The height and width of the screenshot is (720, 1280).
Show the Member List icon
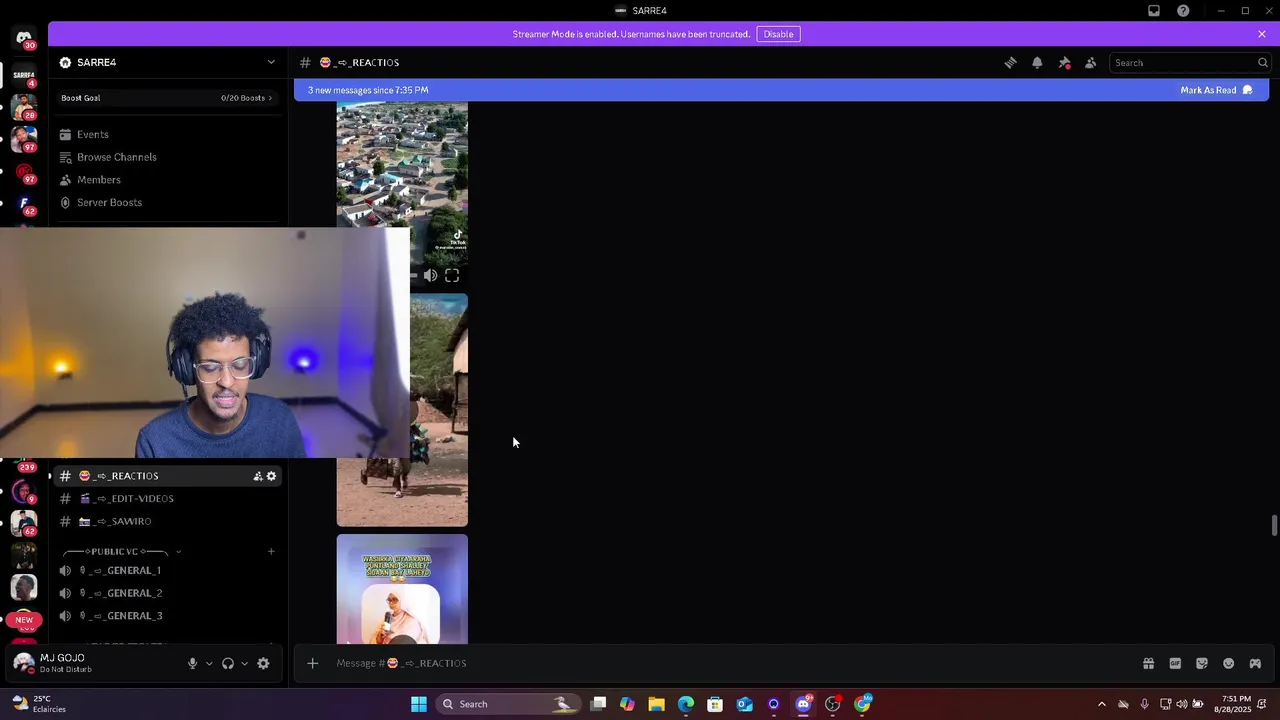[1091, 63]
